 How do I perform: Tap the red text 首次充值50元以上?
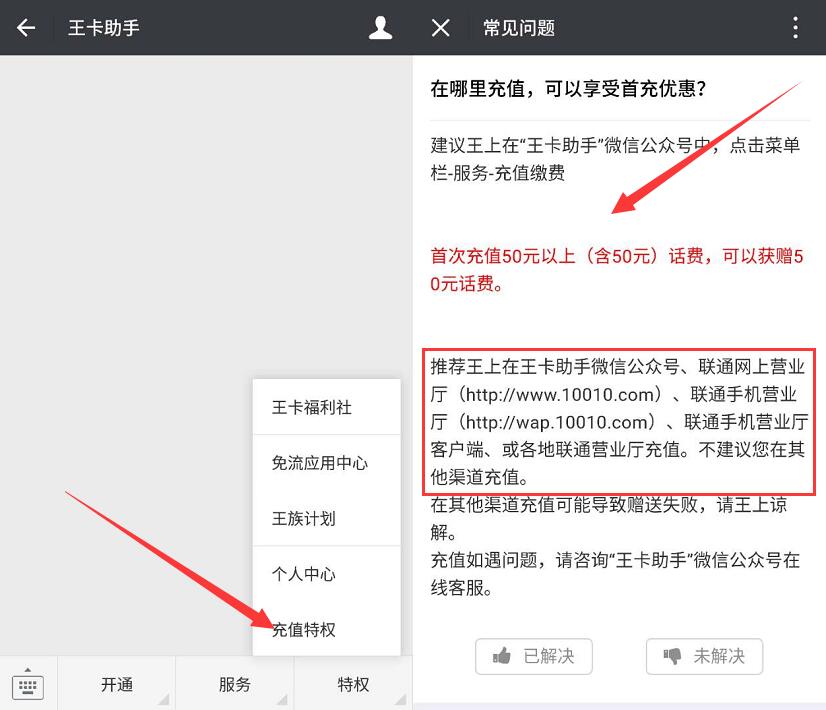tap(503, 256)
